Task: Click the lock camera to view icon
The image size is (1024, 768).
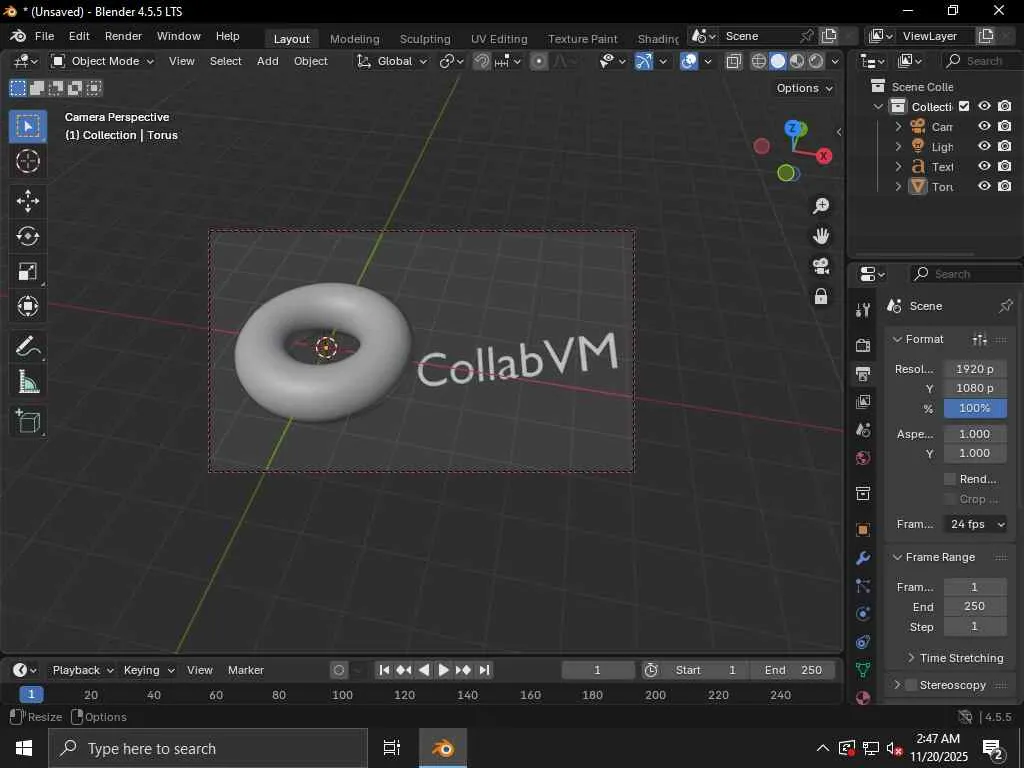Action: pos(821,296)
